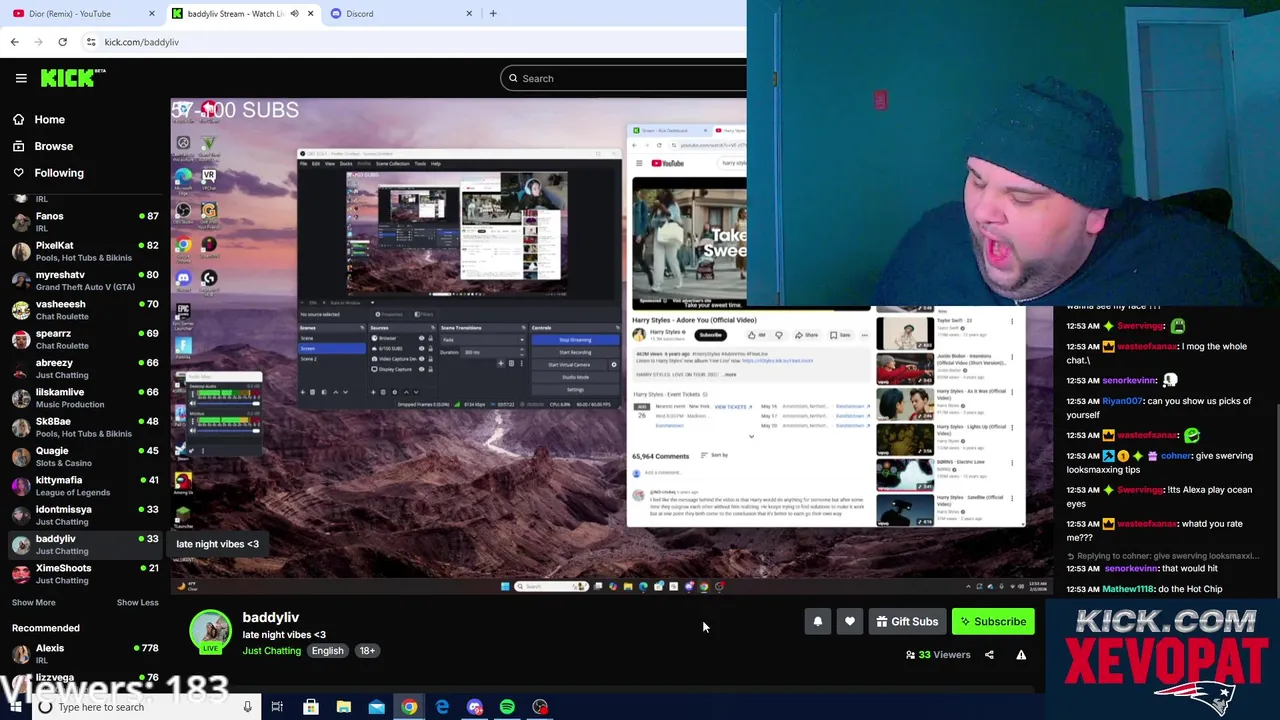
Task: Open the Windows Start menu
Action: (15, 707)
